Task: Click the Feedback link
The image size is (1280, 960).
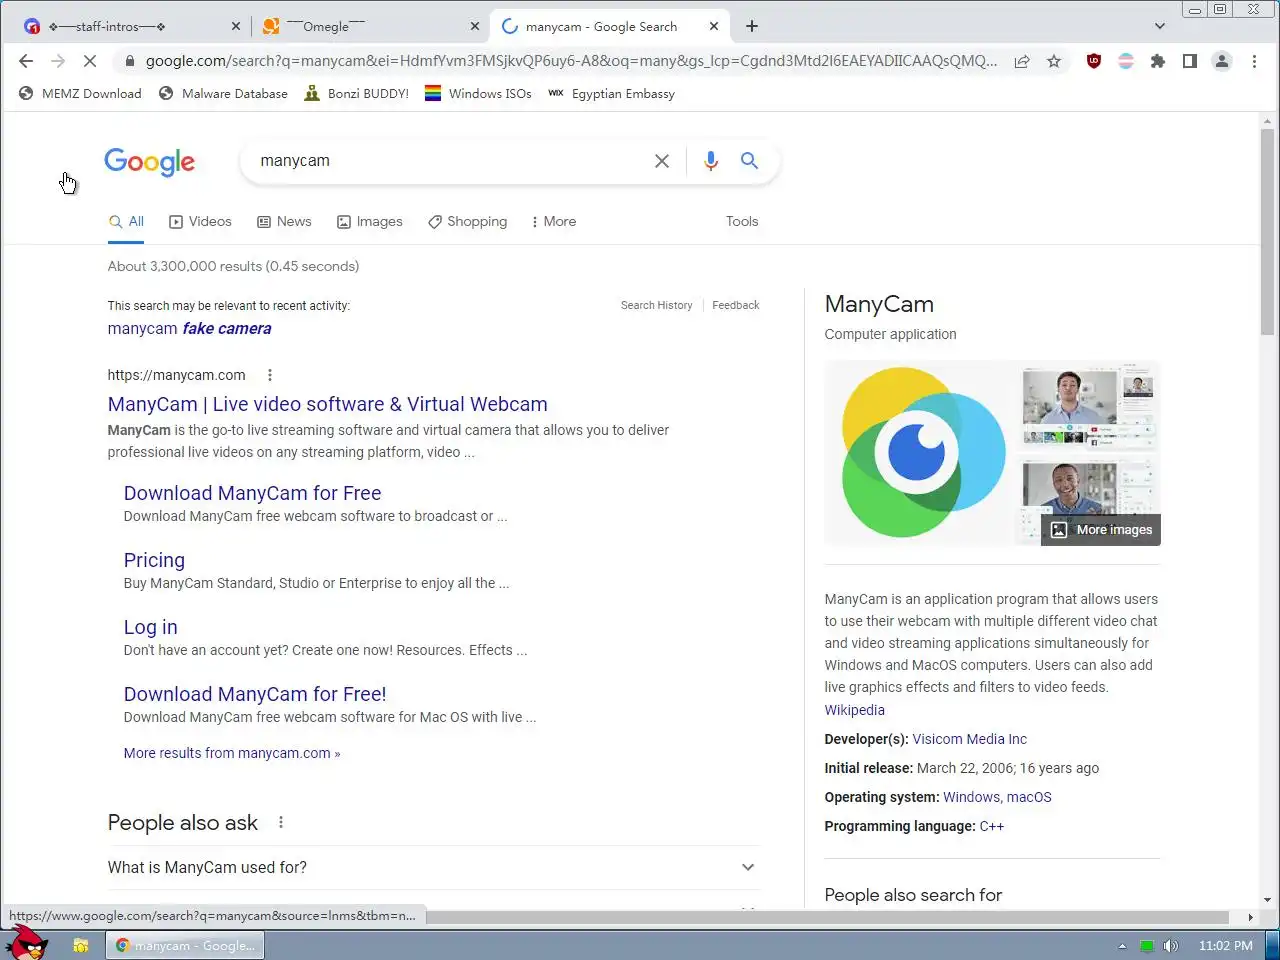Action: tap(735, 305)
